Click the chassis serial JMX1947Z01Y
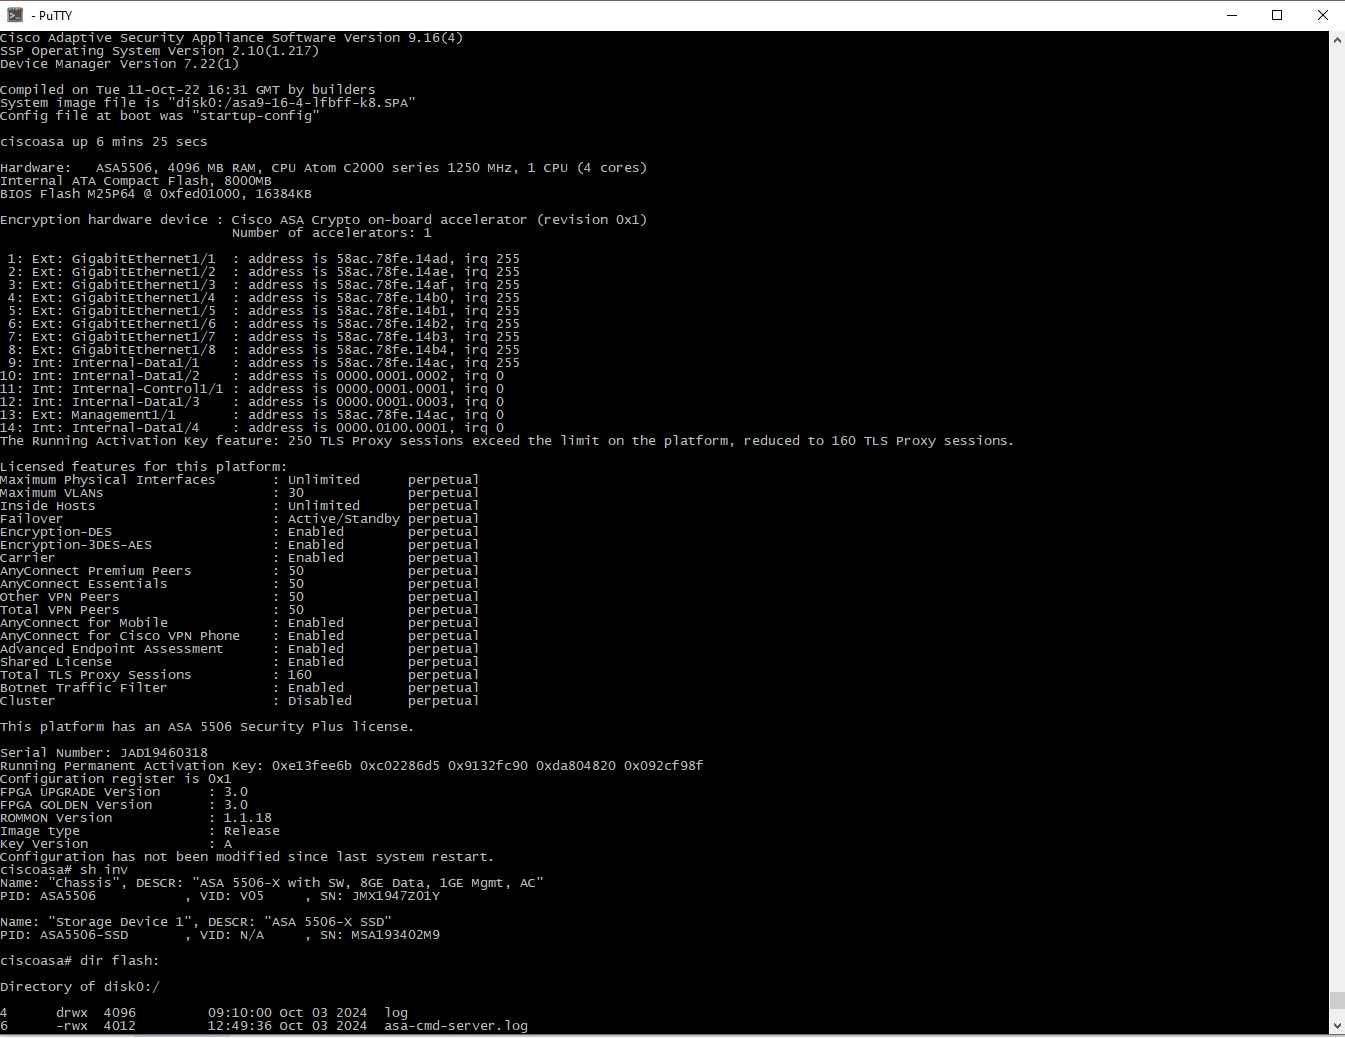Screen dimensions: 1345x1038 click(x=396, y=896)
